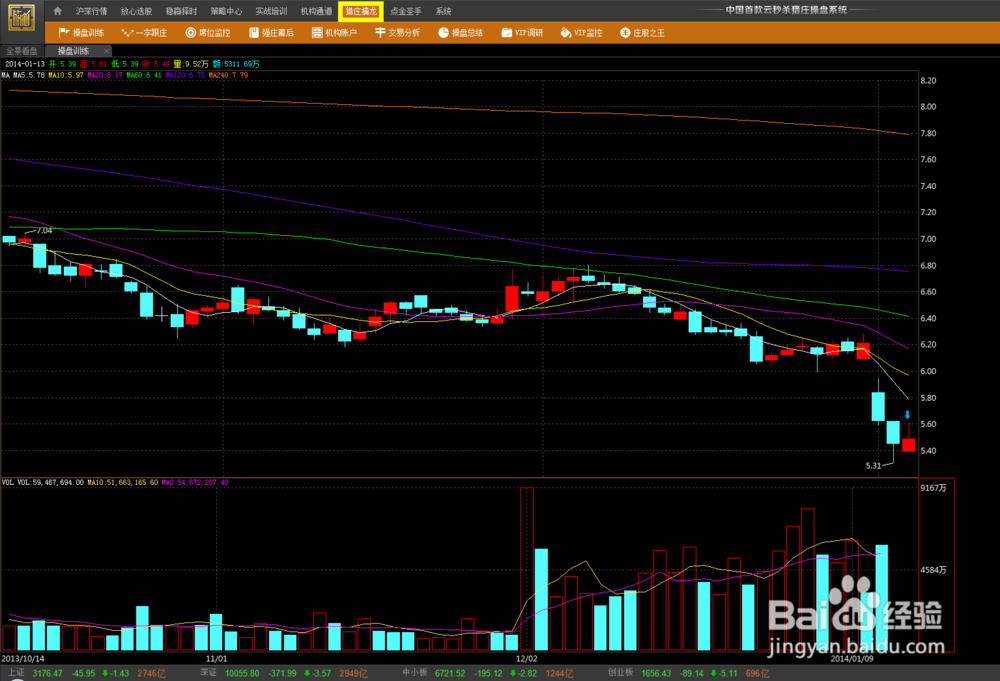Select the highlighted 猎庄擒龙 menu
The height and width of the screenshot is (681, 1000).
[361, 11]
